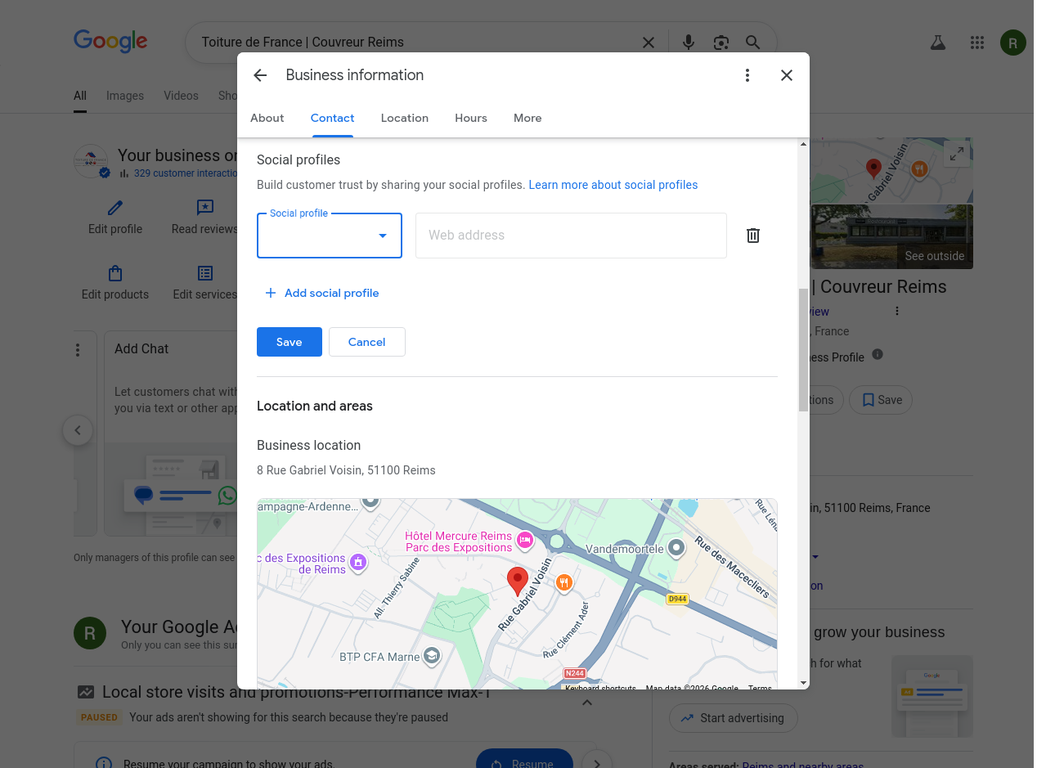The width and height of the screenshot is (1046, 768).
Task: Click inside the Web address field
Action: pyautogui.click(x=570, y=235)
